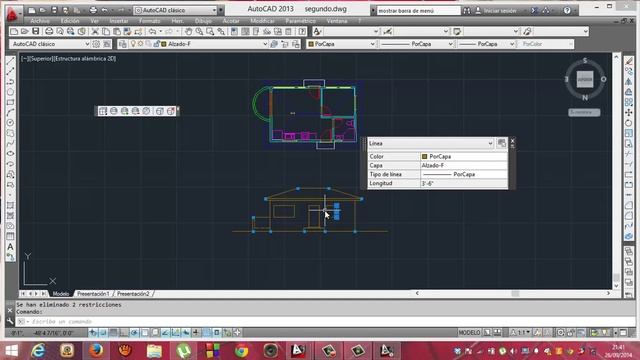Toggle Quick Properties in status bar
Image resolution: width=640 pixels, height=360 pixels.
click(217, 333)
